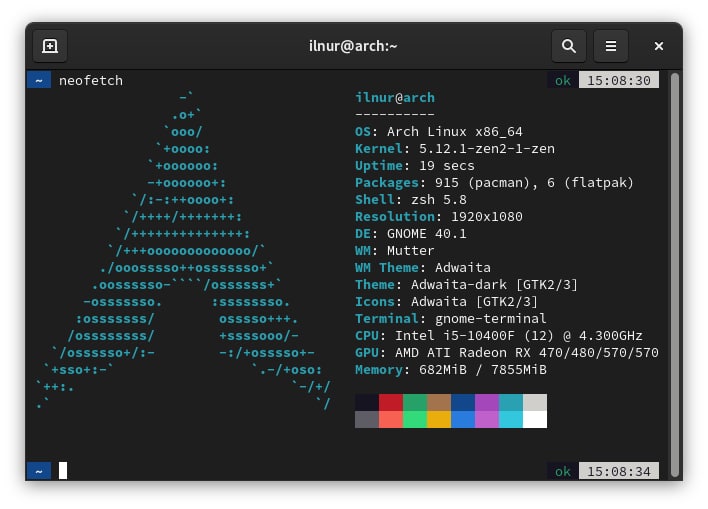This screenshot has width=708, height=509.
Task: Click the OS: Arch Linux x86_64 line
Action: [438, 131]
